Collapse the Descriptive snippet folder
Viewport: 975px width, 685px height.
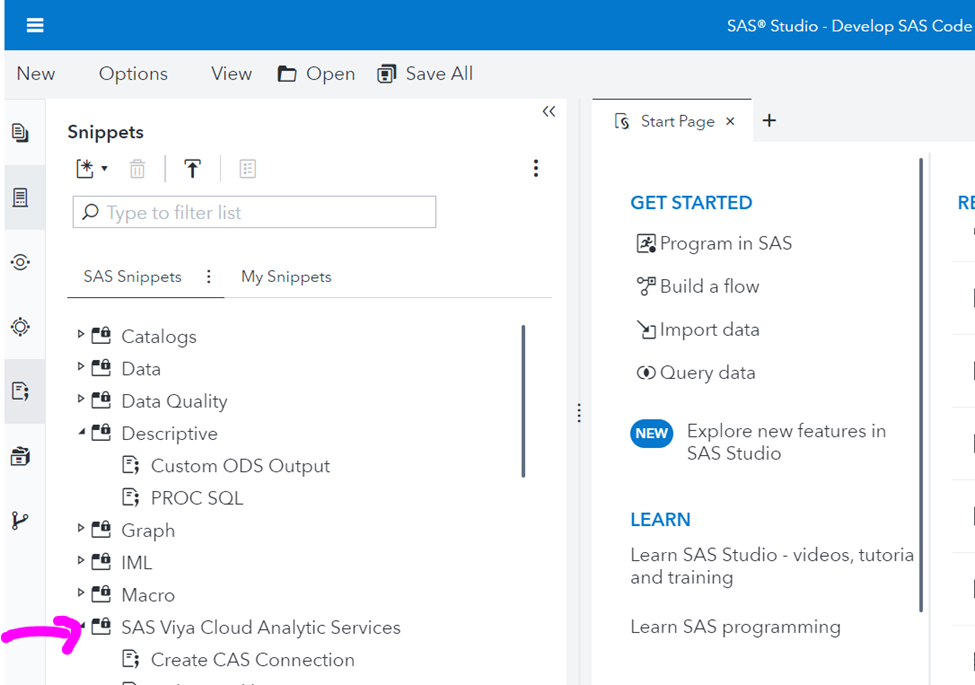[x=81, y=433]
